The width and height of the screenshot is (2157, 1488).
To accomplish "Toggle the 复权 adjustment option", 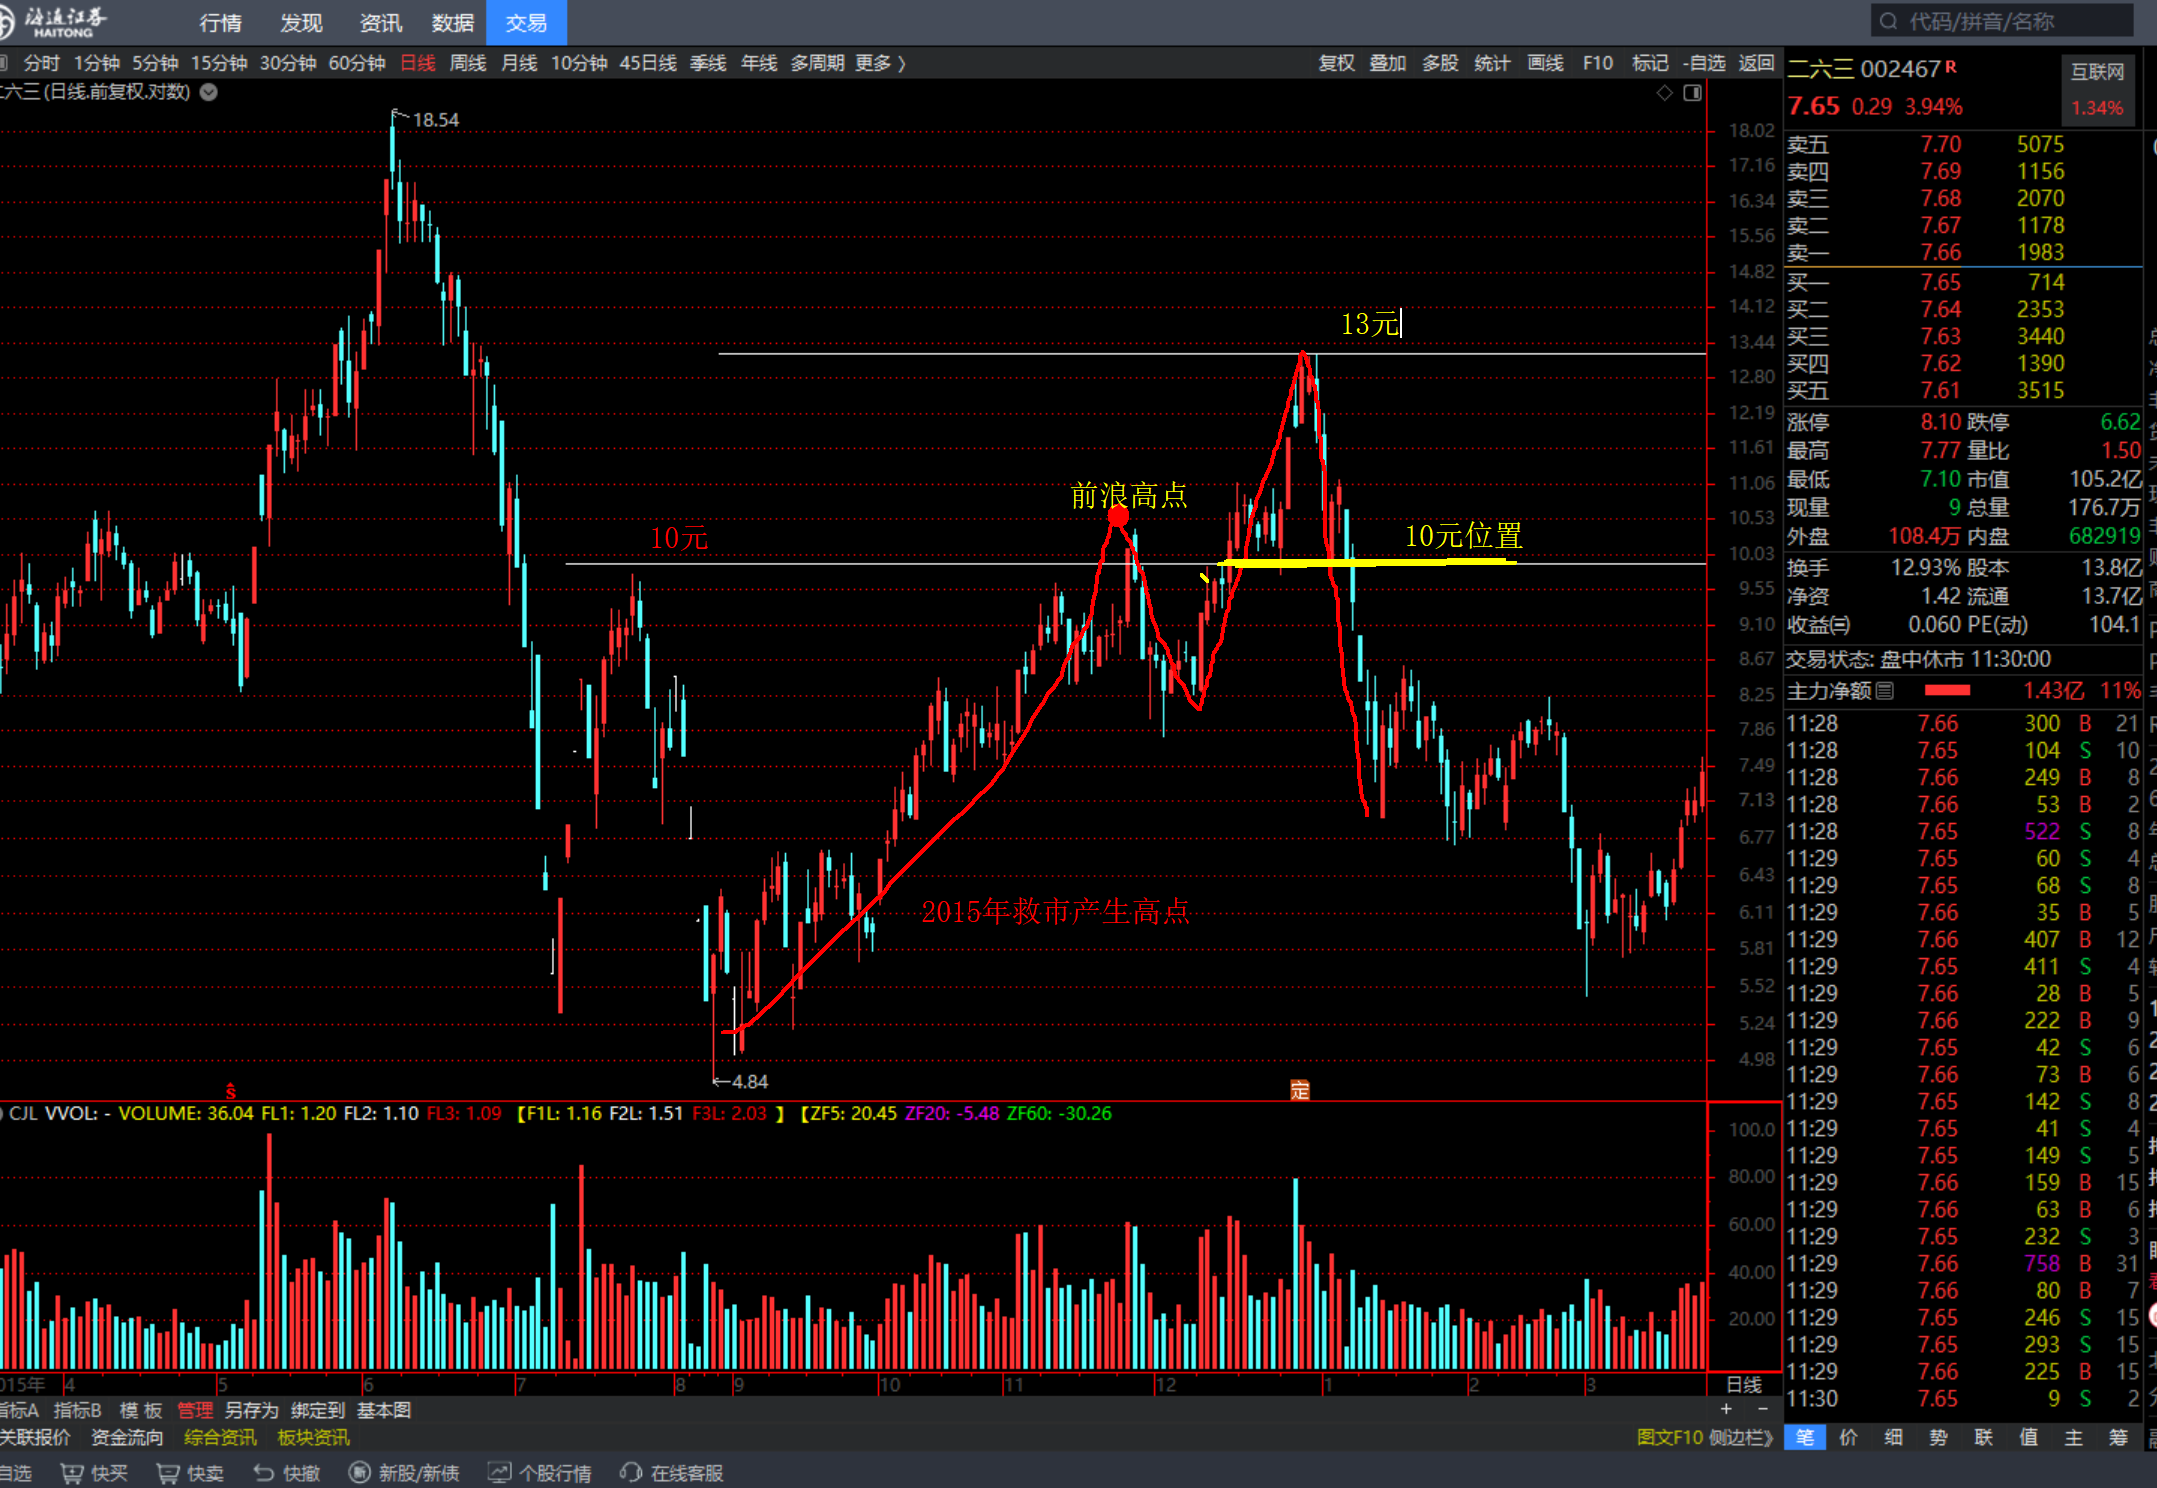I will point(1336,63).
